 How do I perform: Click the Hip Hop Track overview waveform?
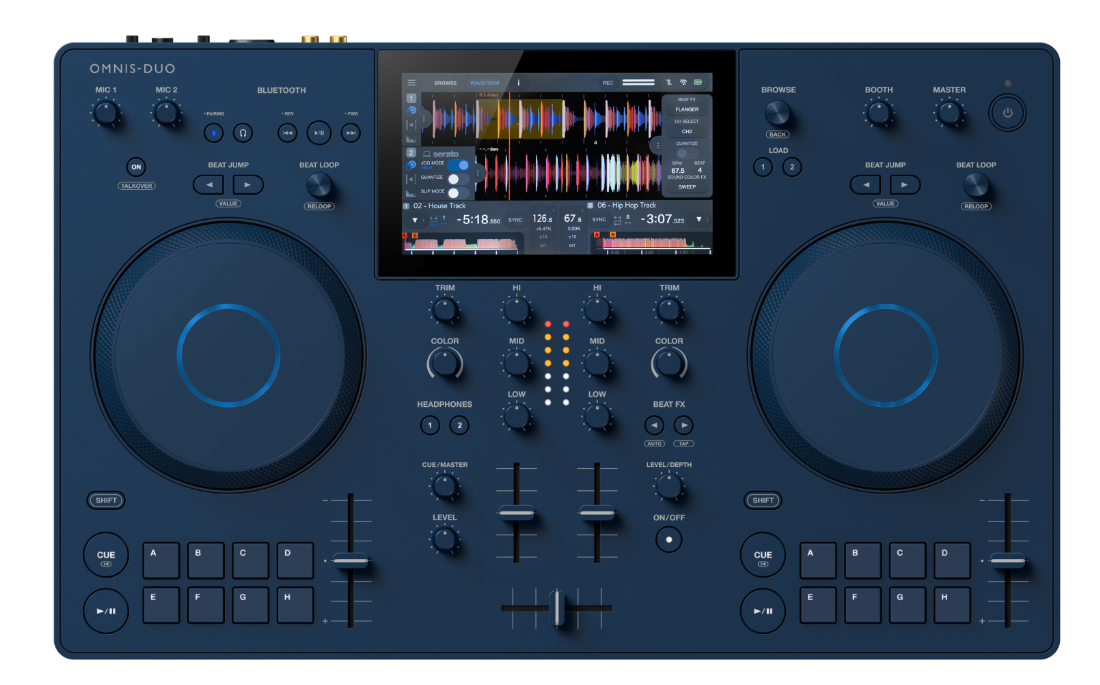652,243
